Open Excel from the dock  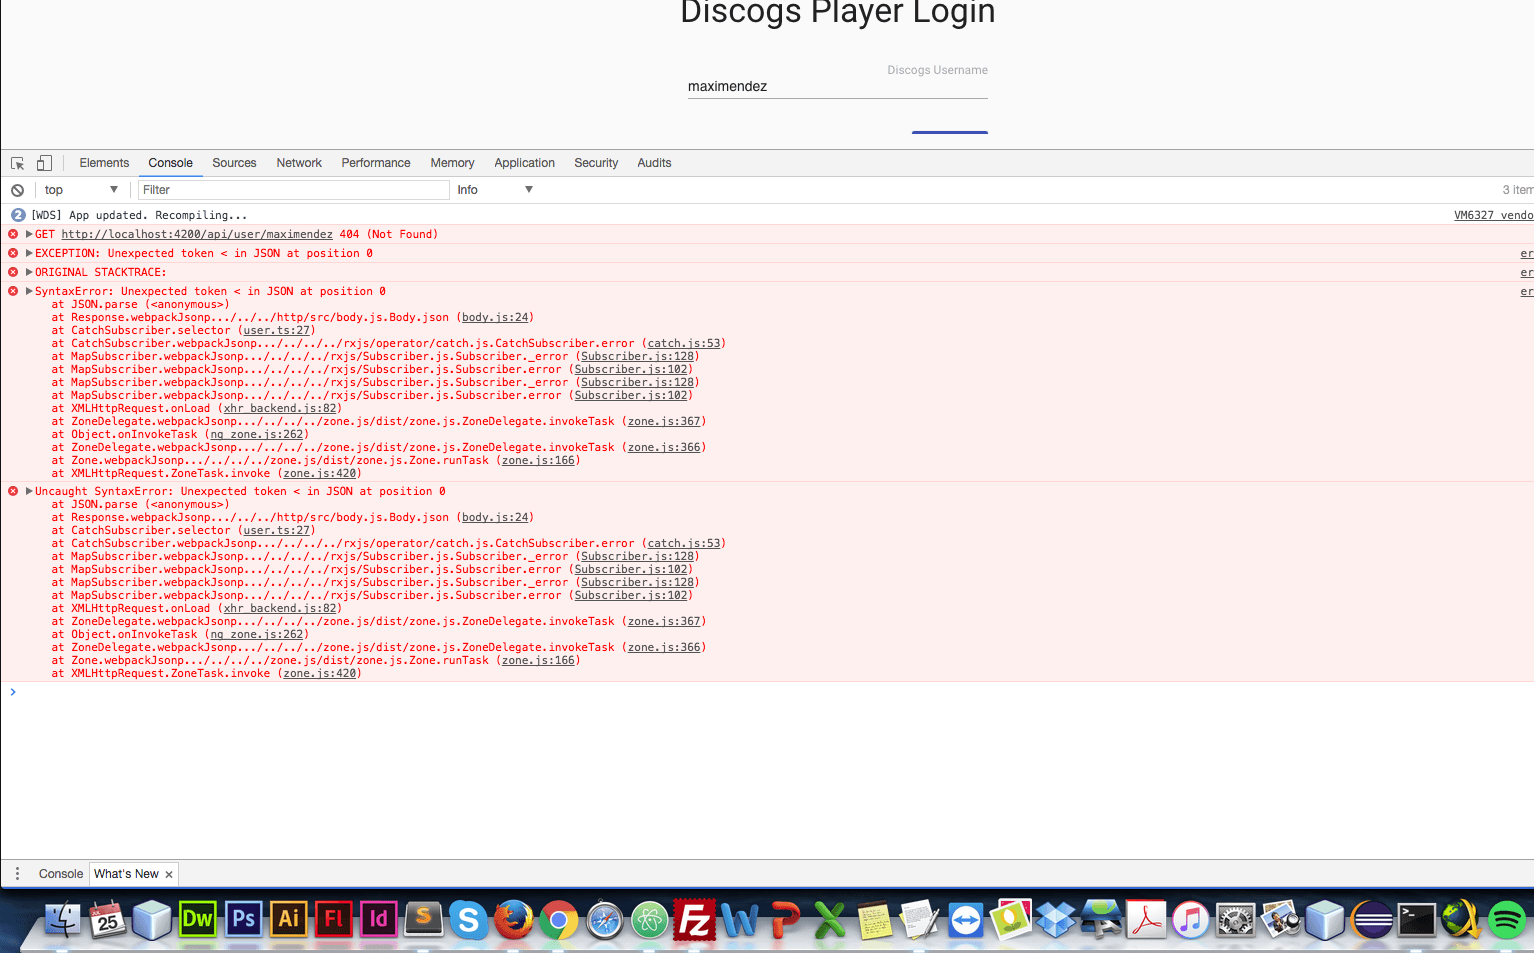[x=830, y=920]
